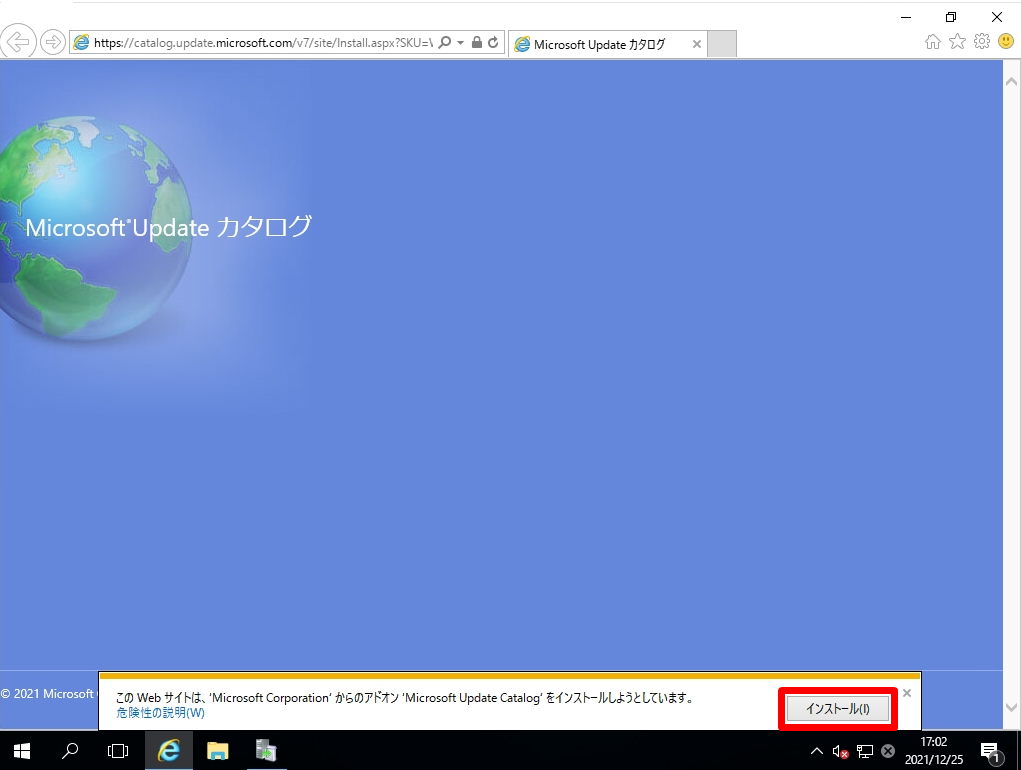Open taskbar search magnifier
Screen dimensions: 1021x770
(x=70, y=751)
